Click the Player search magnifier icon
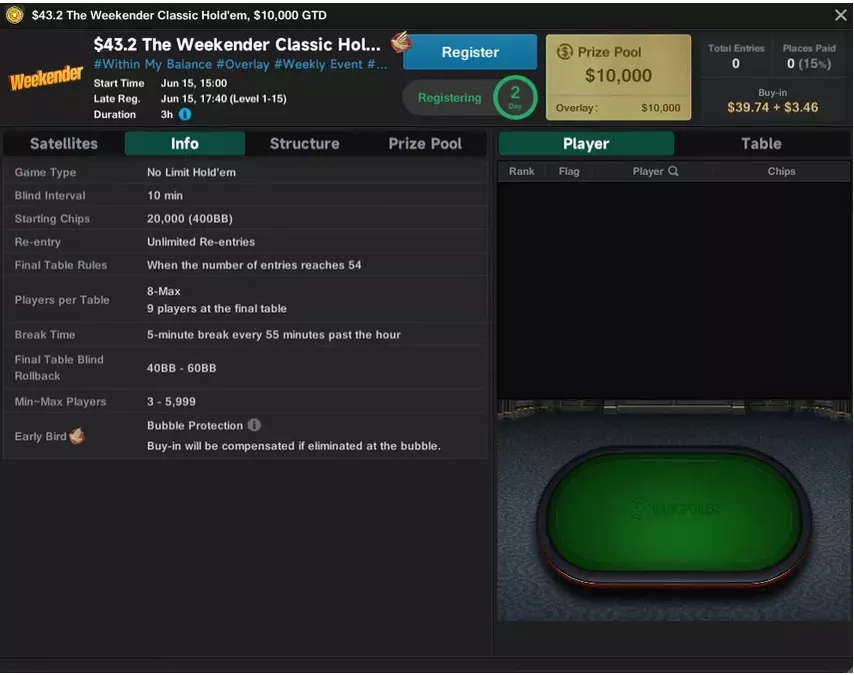This screenshot has width=854, height=675. [x=674, y=171]
